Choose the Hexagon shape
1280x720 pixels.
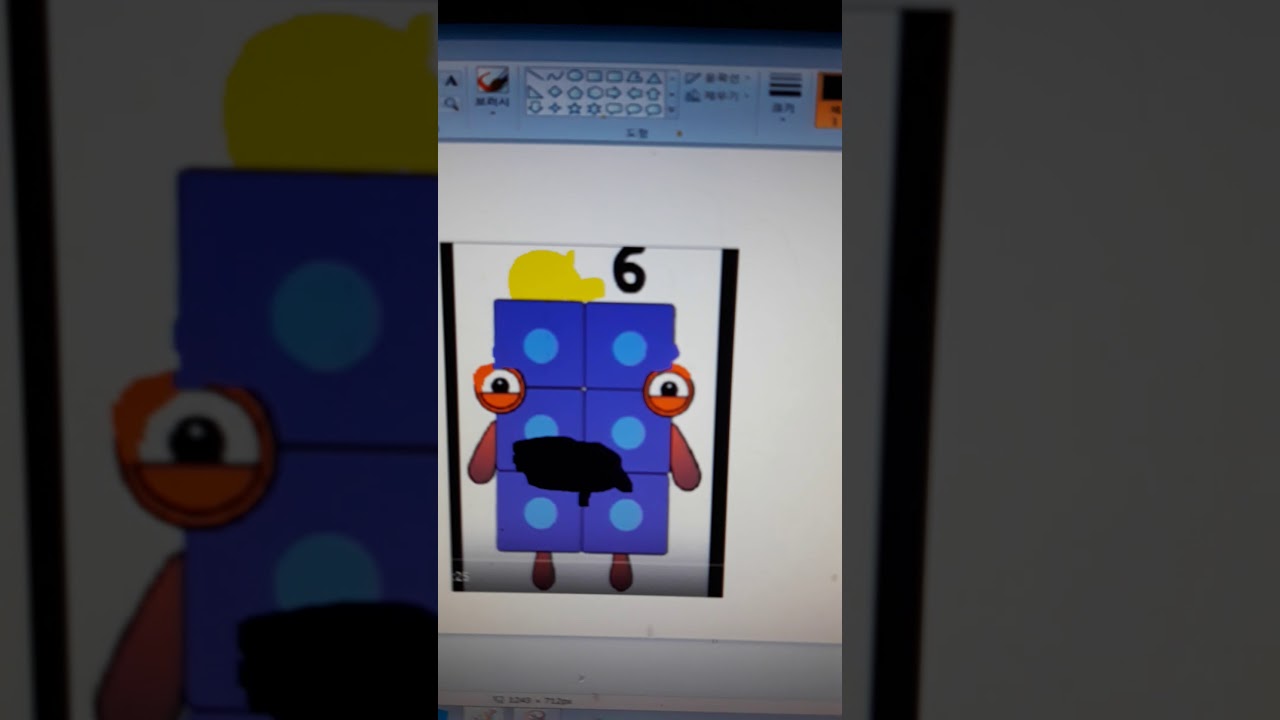click(x=594, y=93)
